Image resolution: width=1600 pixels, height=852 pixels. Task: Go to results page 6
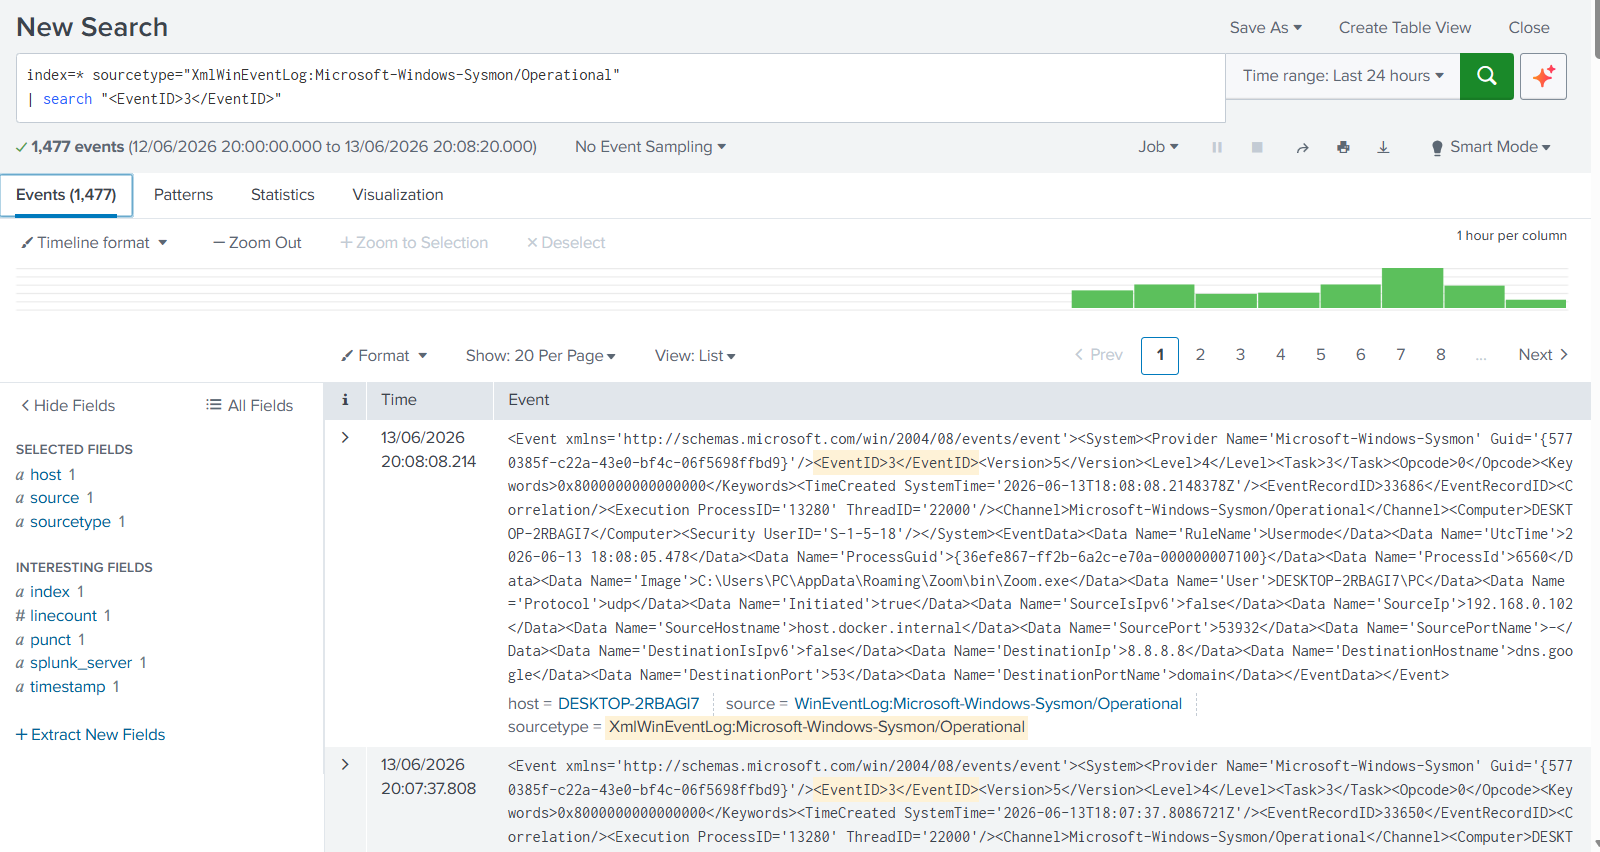pyautogui.click(x=1360, y=355)
